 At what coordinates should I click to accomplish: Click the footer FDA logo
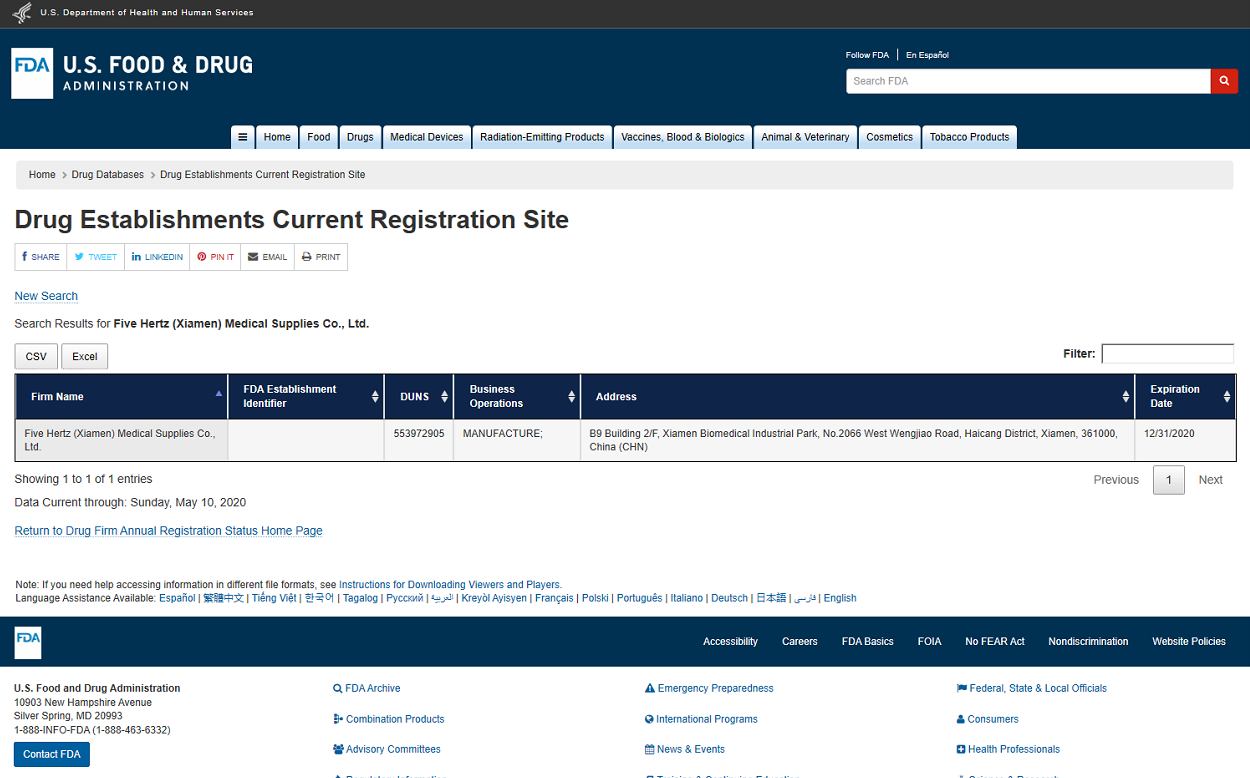tap(28, 642)
